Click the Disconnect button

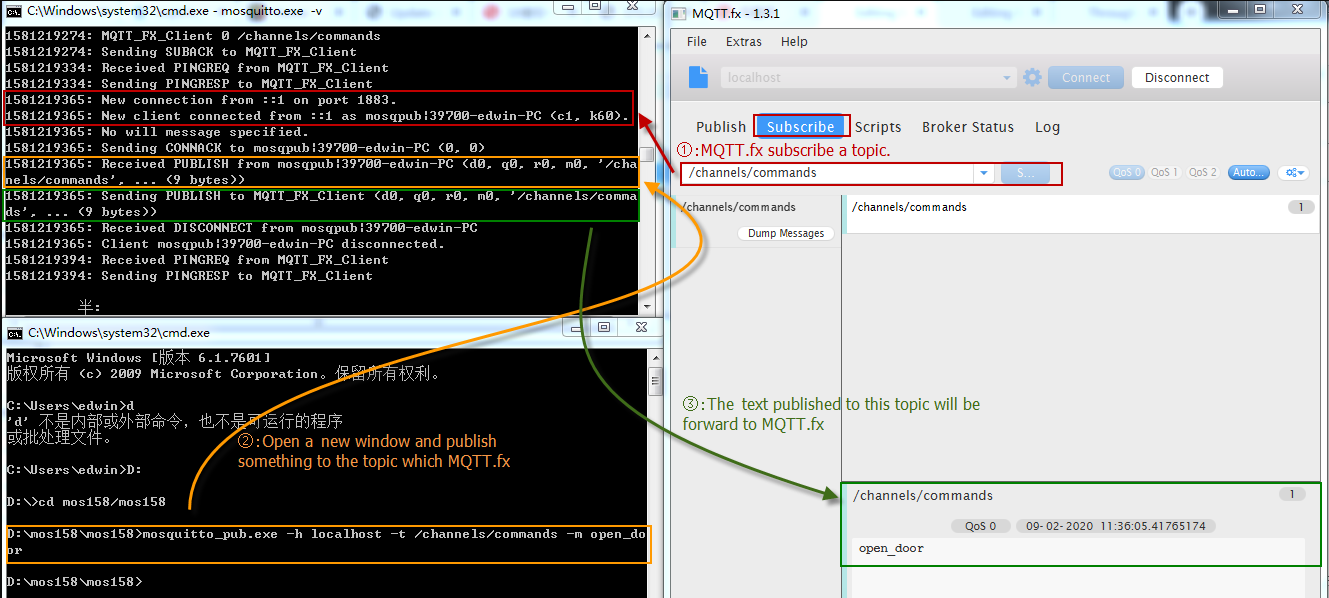[x=1177, y=78]
